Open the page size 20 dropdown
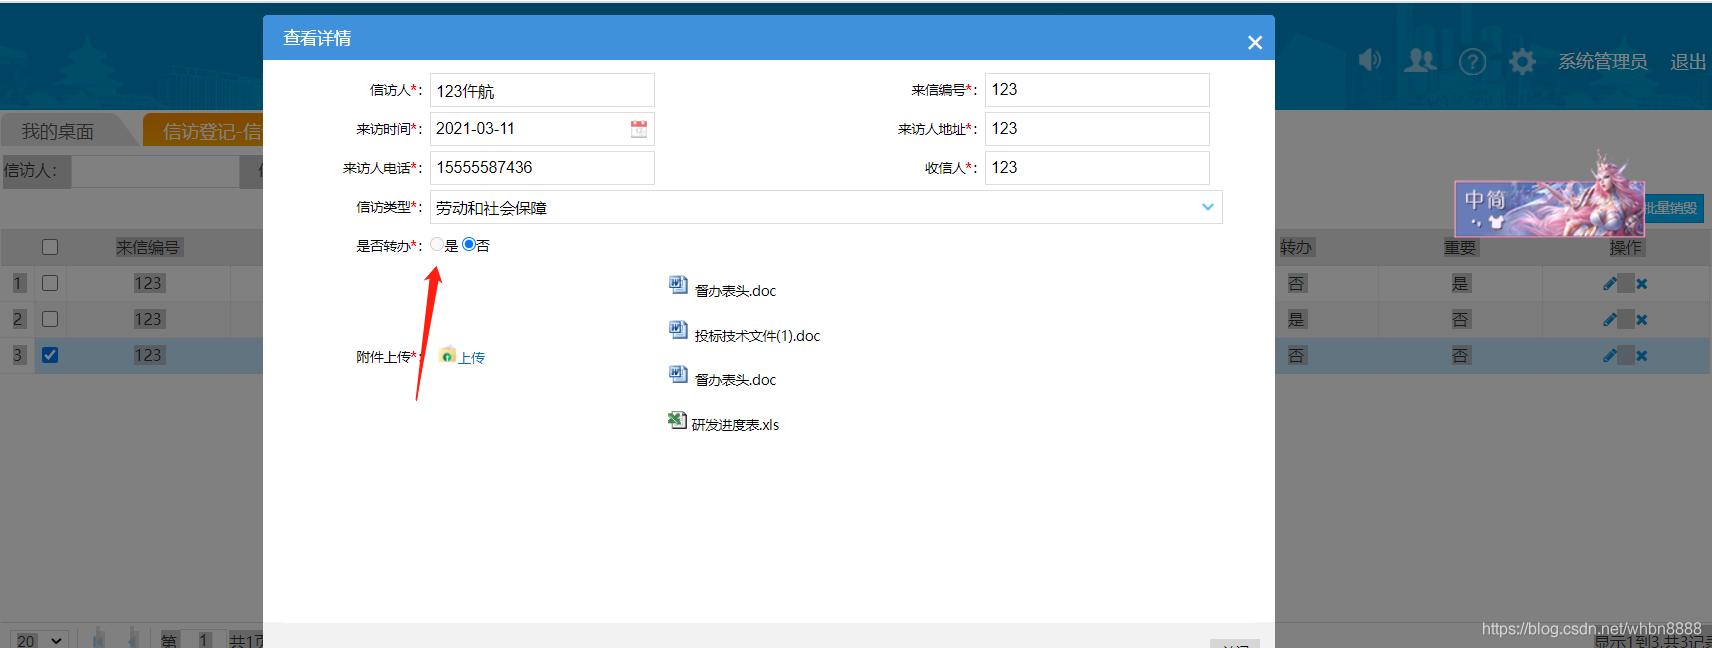Viewport: 1712px width, 648px height. coord(40,640)
